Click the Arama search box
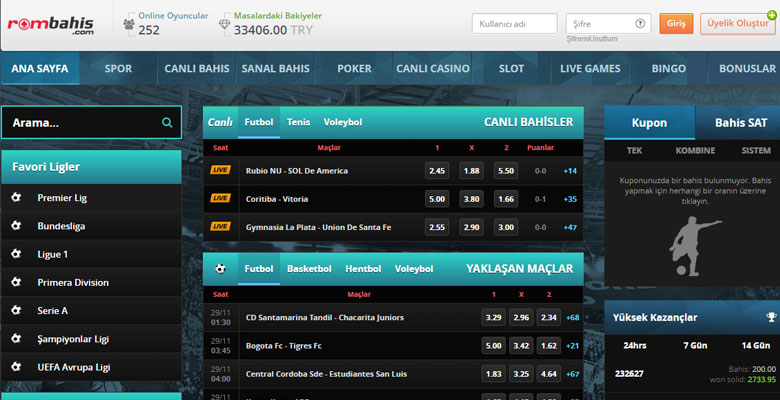780x400 pixels. pyautogui.click(x=92, y=122)
